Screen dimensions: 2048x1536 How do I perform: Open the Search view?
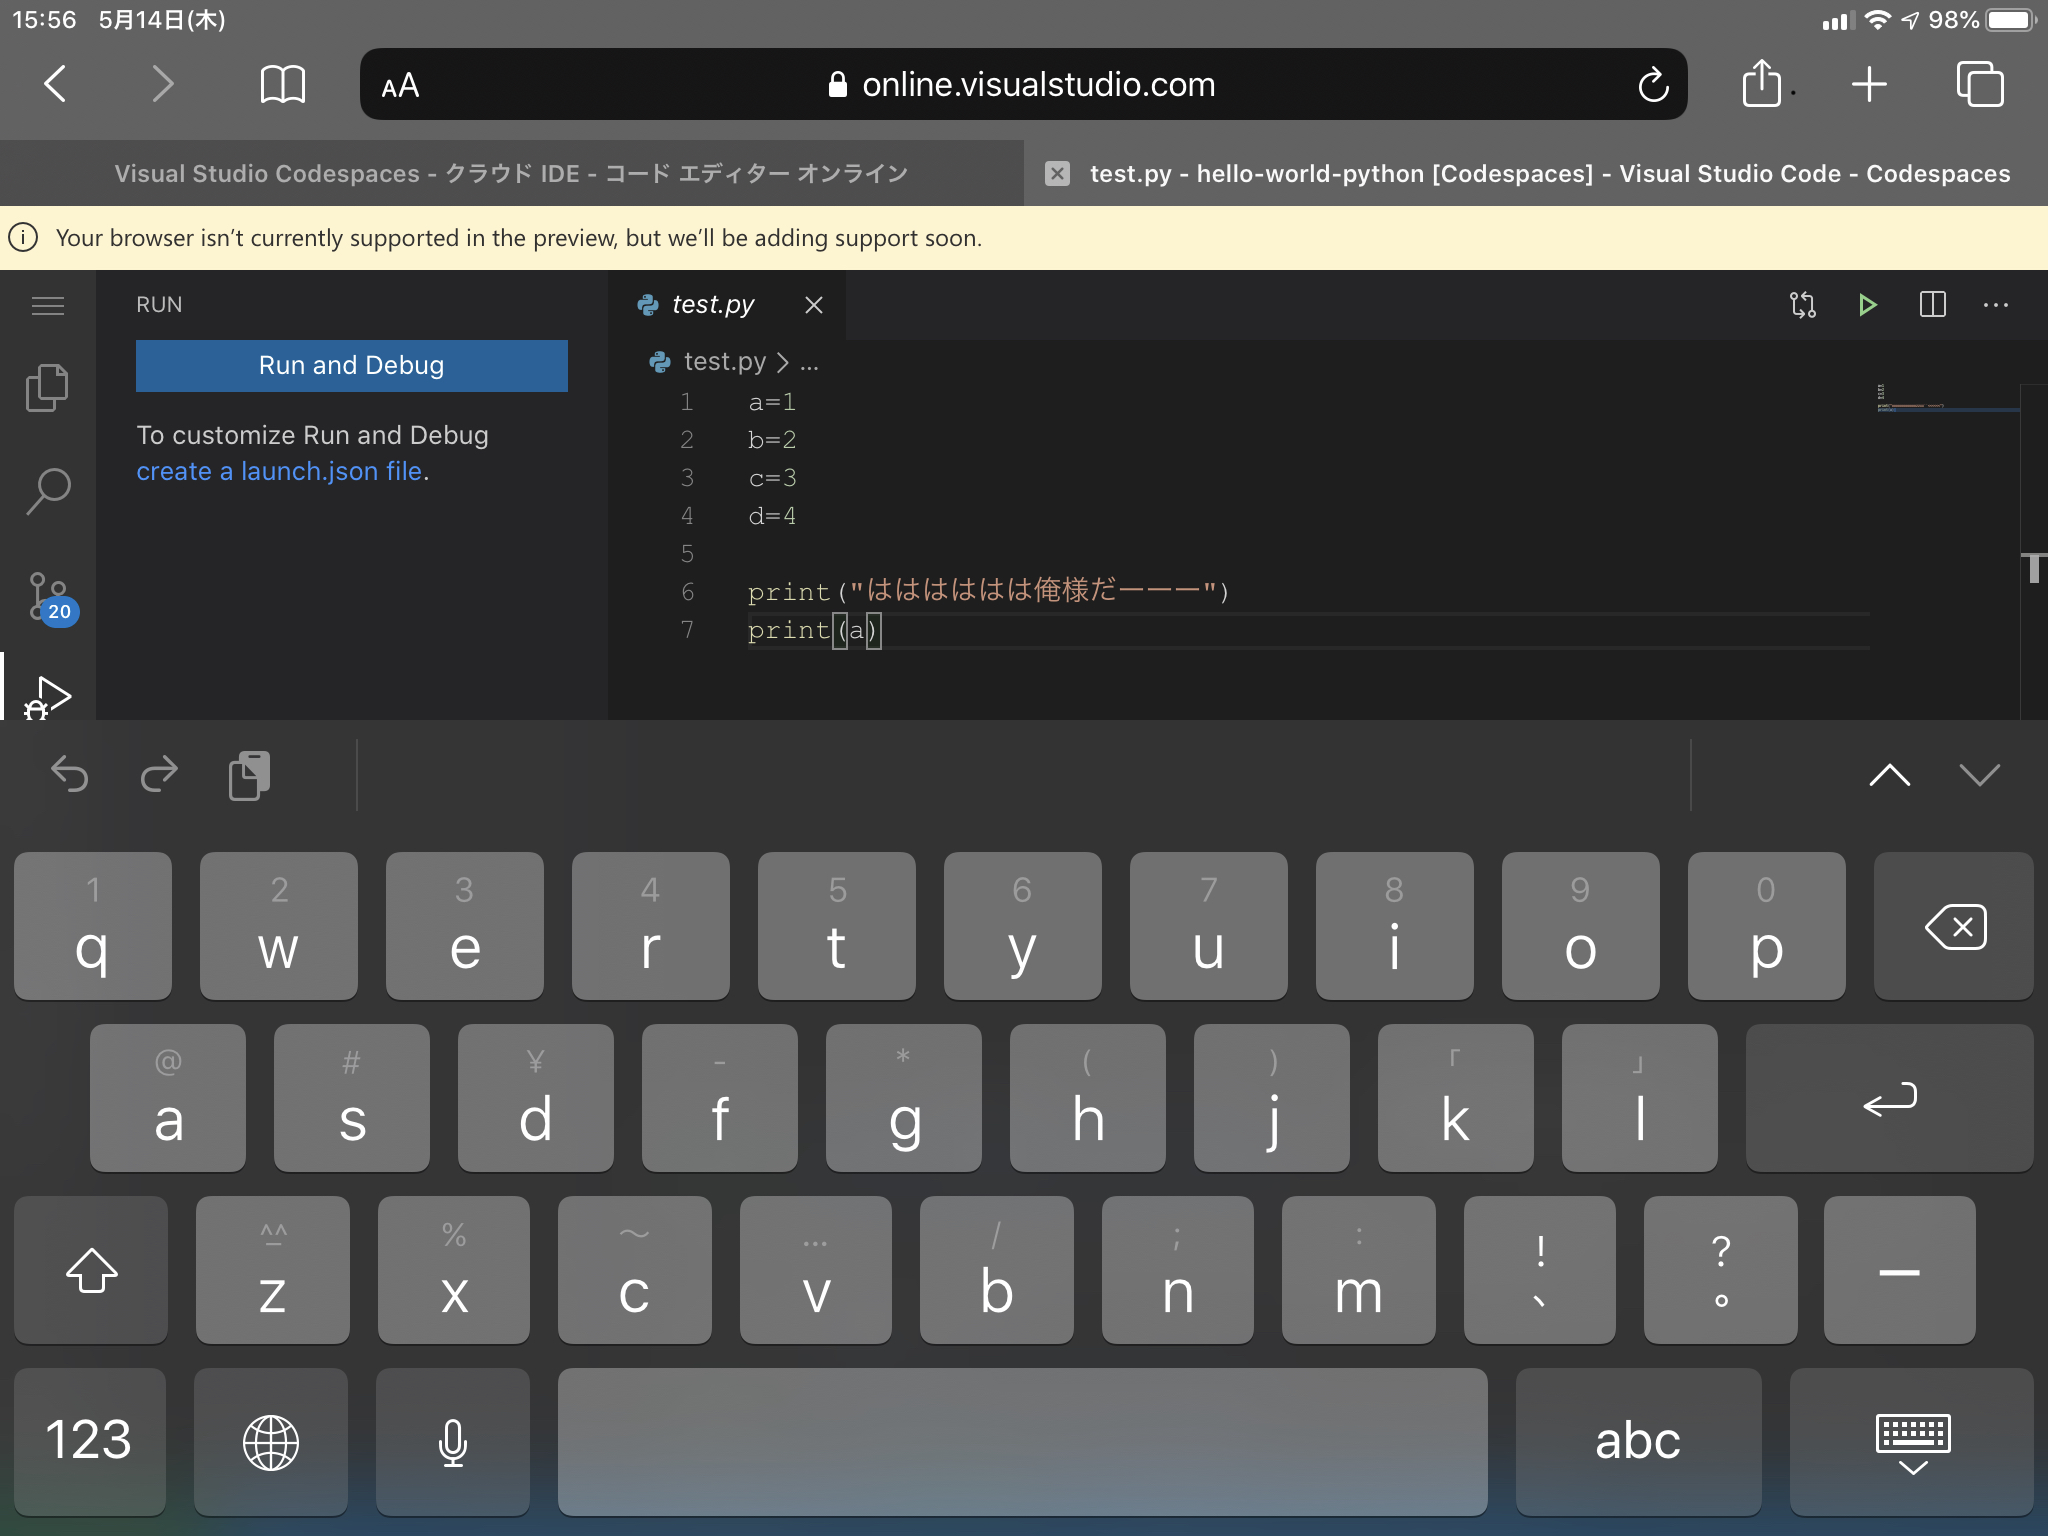click(x=48, y=491)
